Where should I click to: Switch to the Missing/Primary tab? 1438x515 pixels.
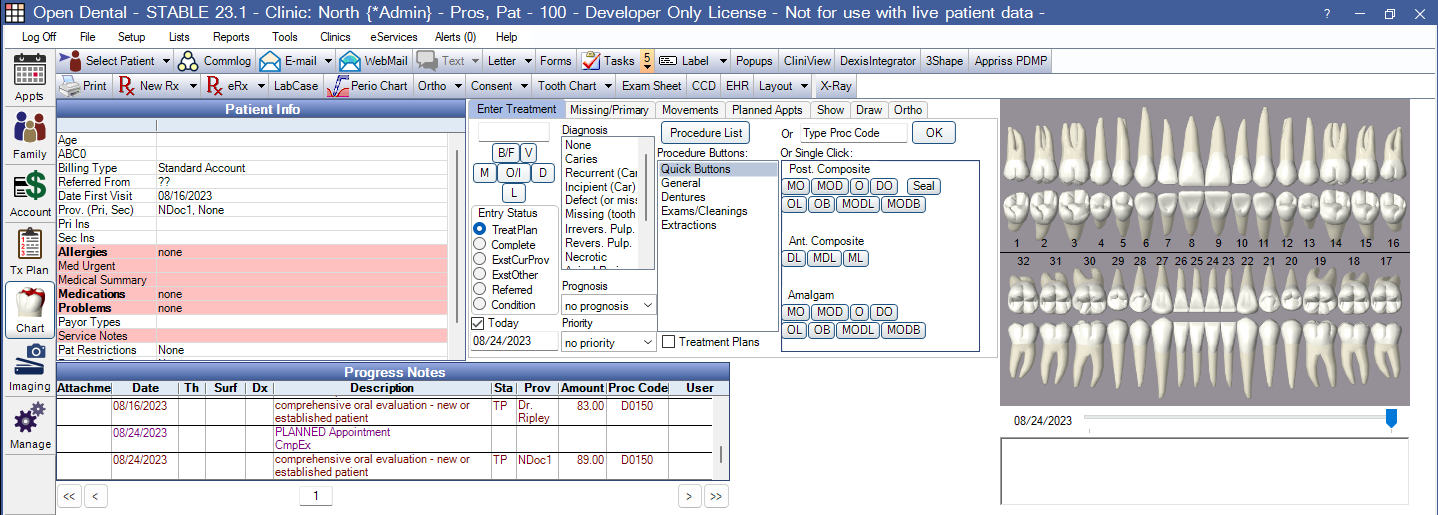click(609, 110)
